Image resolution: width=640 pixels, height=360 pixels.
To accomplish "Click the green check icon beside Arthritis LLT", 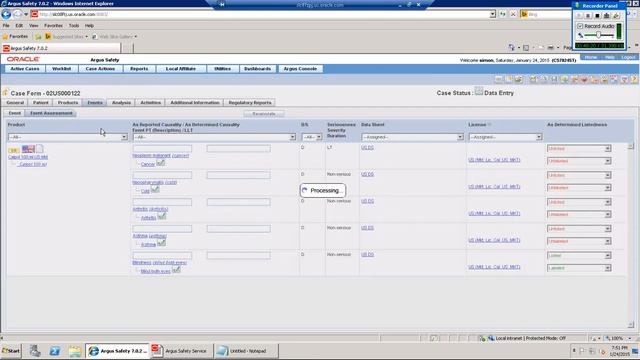I will click(162, 216).
